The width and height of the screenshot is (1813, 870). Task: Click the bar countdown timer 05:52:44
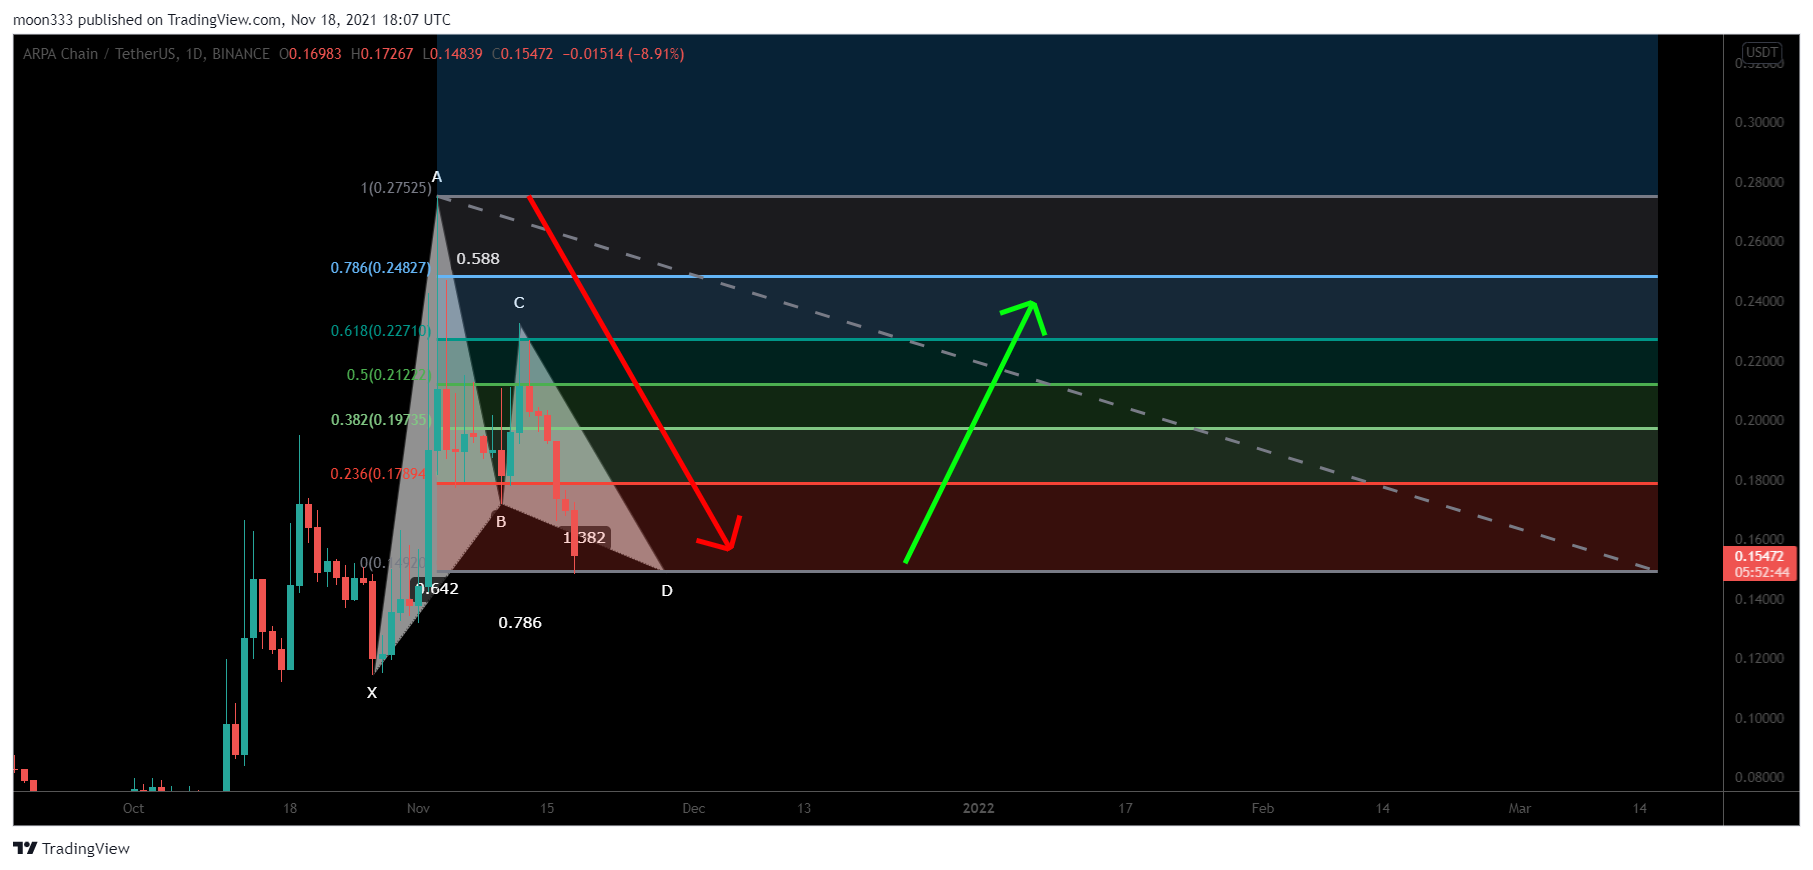(x=1762, y=573)
